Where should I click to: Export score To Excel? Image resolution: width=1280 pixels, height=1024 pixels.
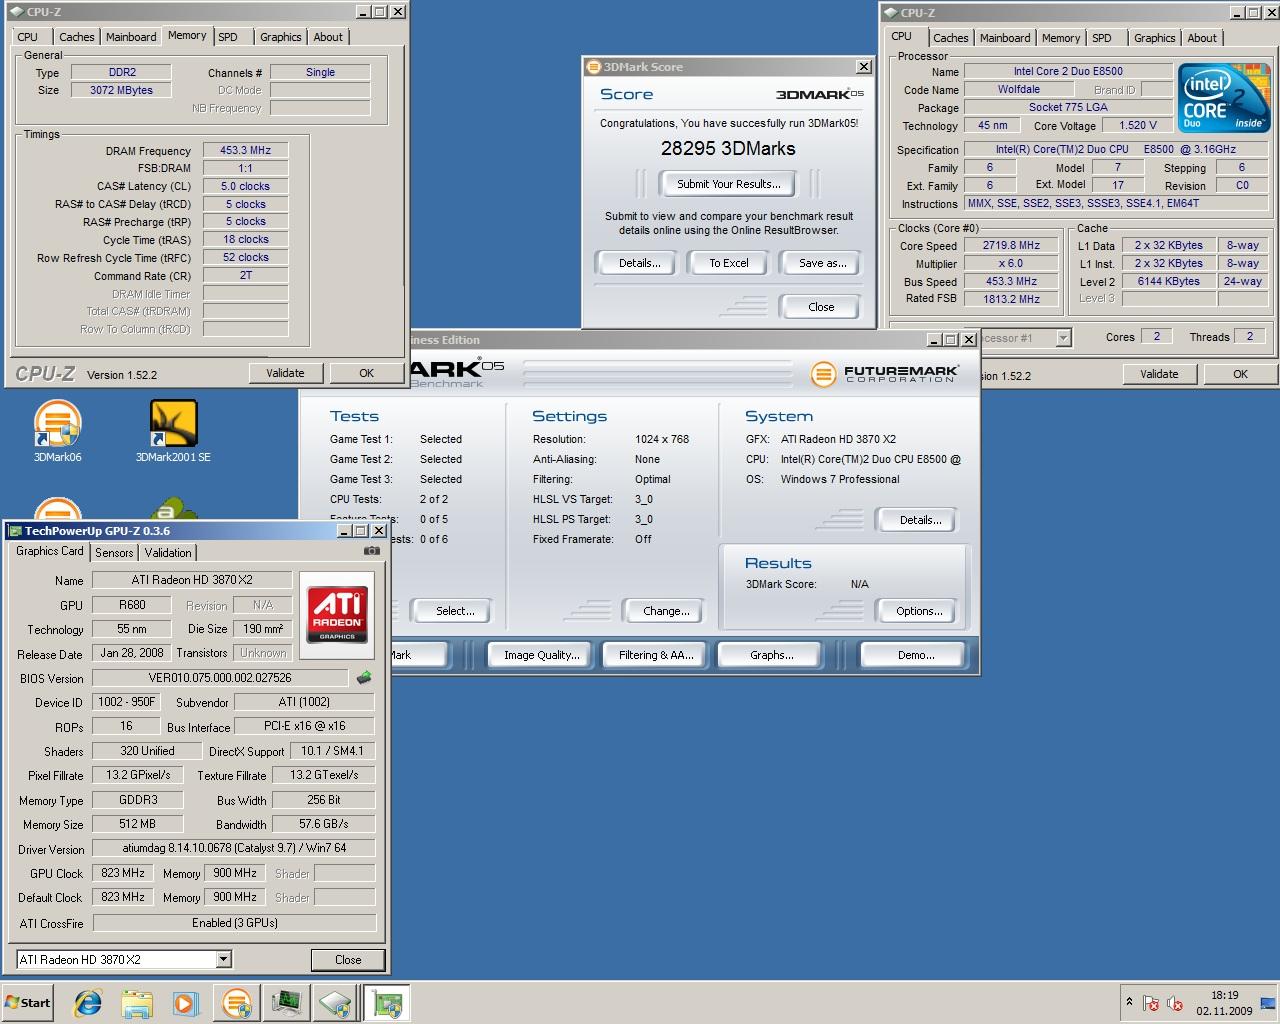[729, 263]
